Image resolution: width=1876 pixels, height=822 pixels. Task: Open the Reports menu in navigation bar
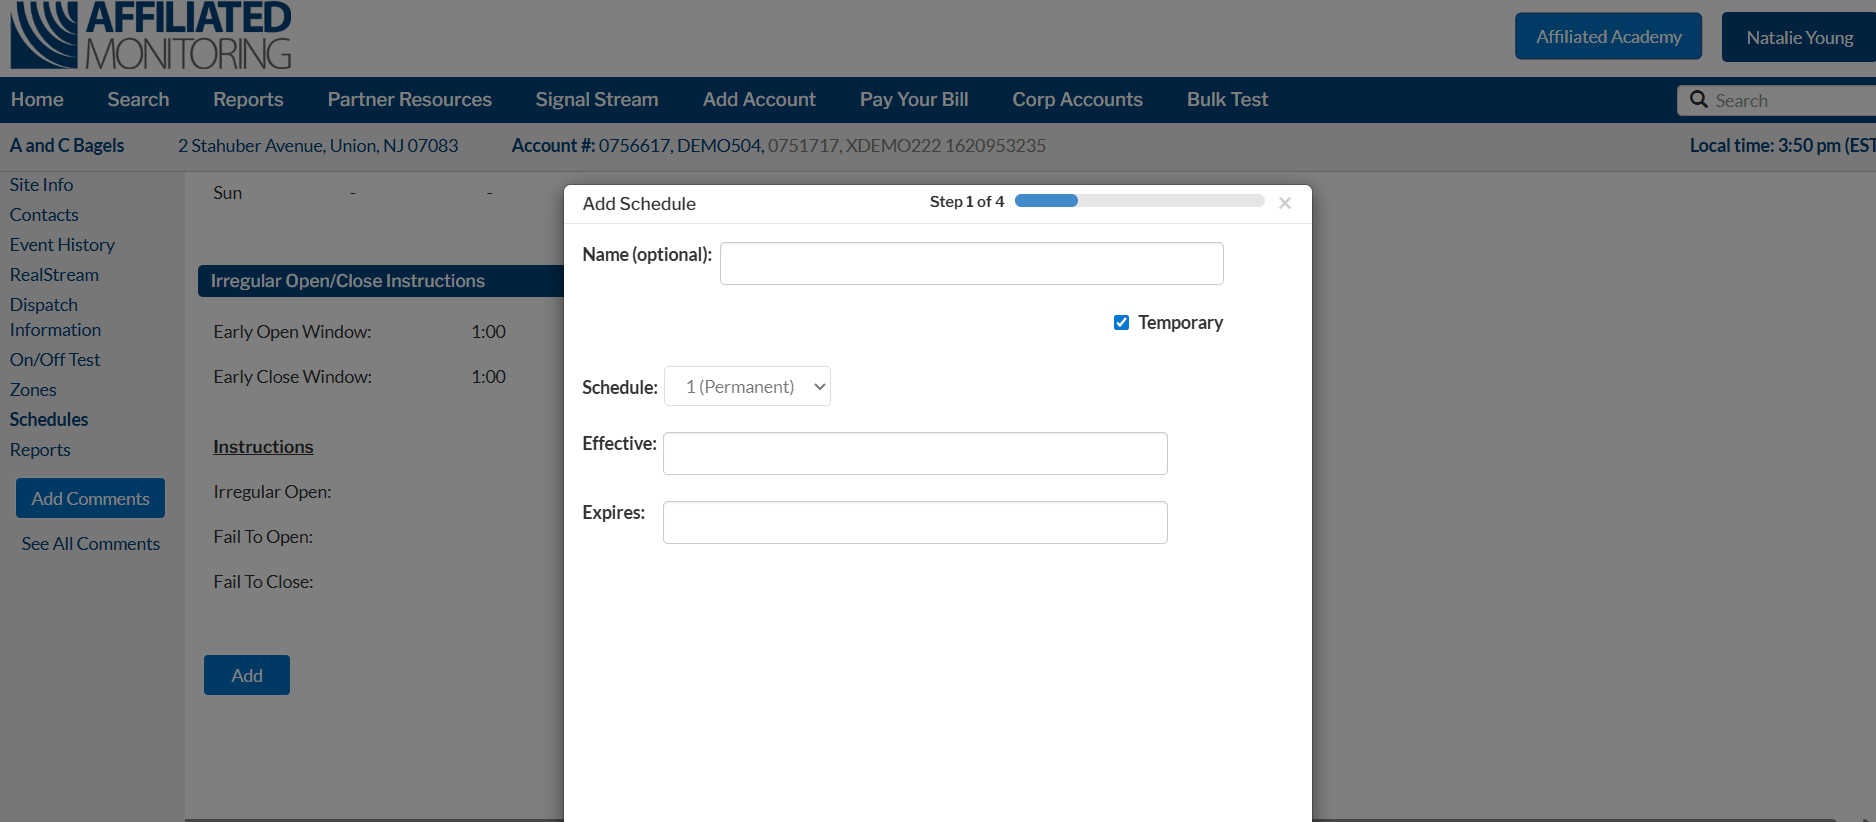(x=248, y=100)
